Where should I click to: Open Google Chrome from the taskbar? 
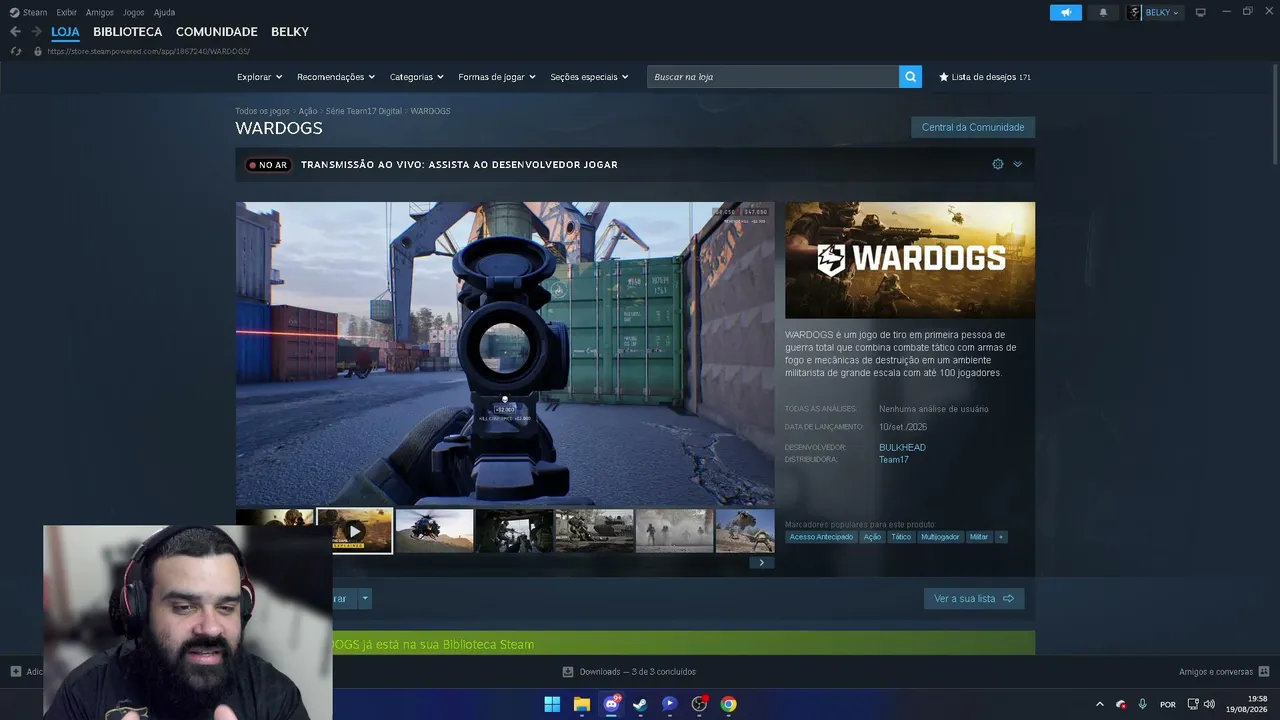coord(729,704)
